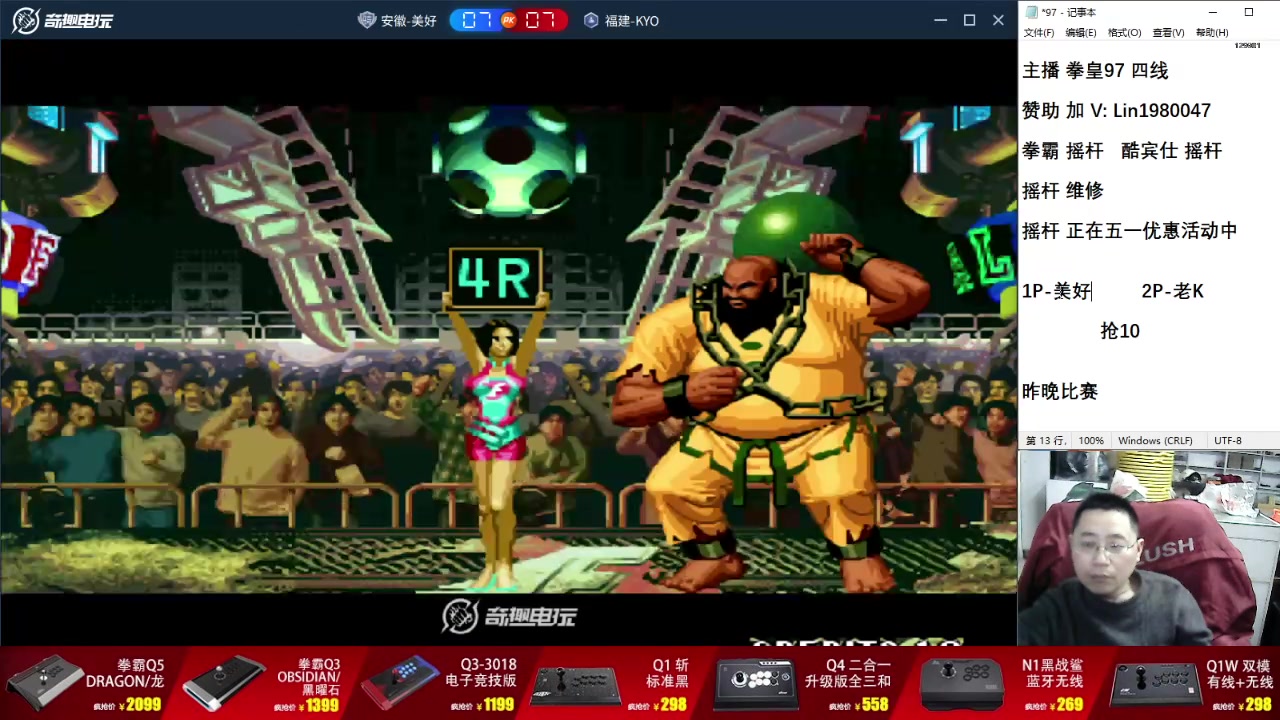This screenshot has width=1280, height=720.
Task: Click the Notepad line 摇杆 维修
Action: (1062, 191)
